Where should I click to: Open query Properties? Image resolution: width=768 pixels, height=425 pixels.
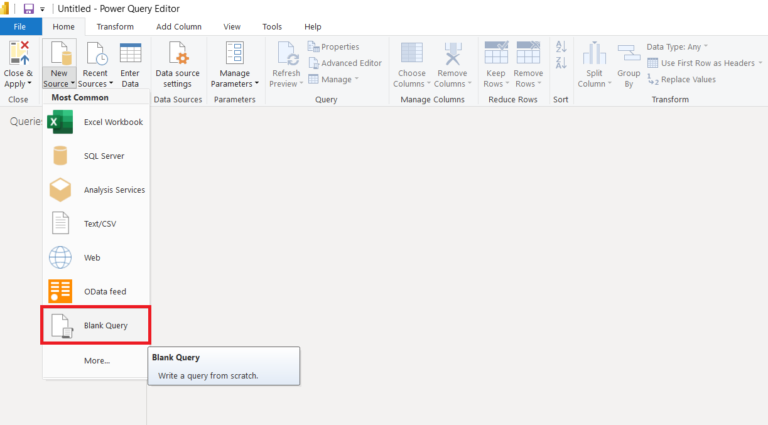(334, 47)
